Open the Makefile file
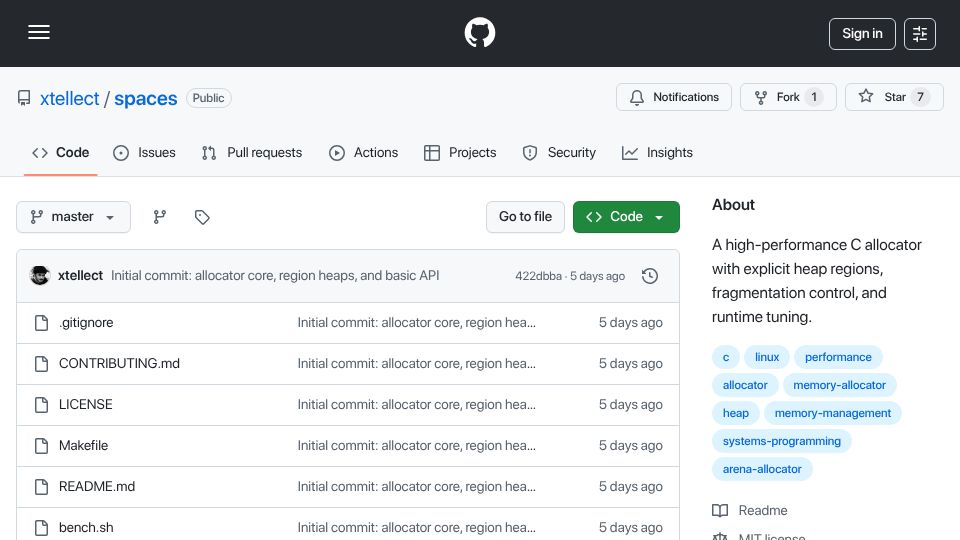The image size is (960, 540). (x=83, y=446)
